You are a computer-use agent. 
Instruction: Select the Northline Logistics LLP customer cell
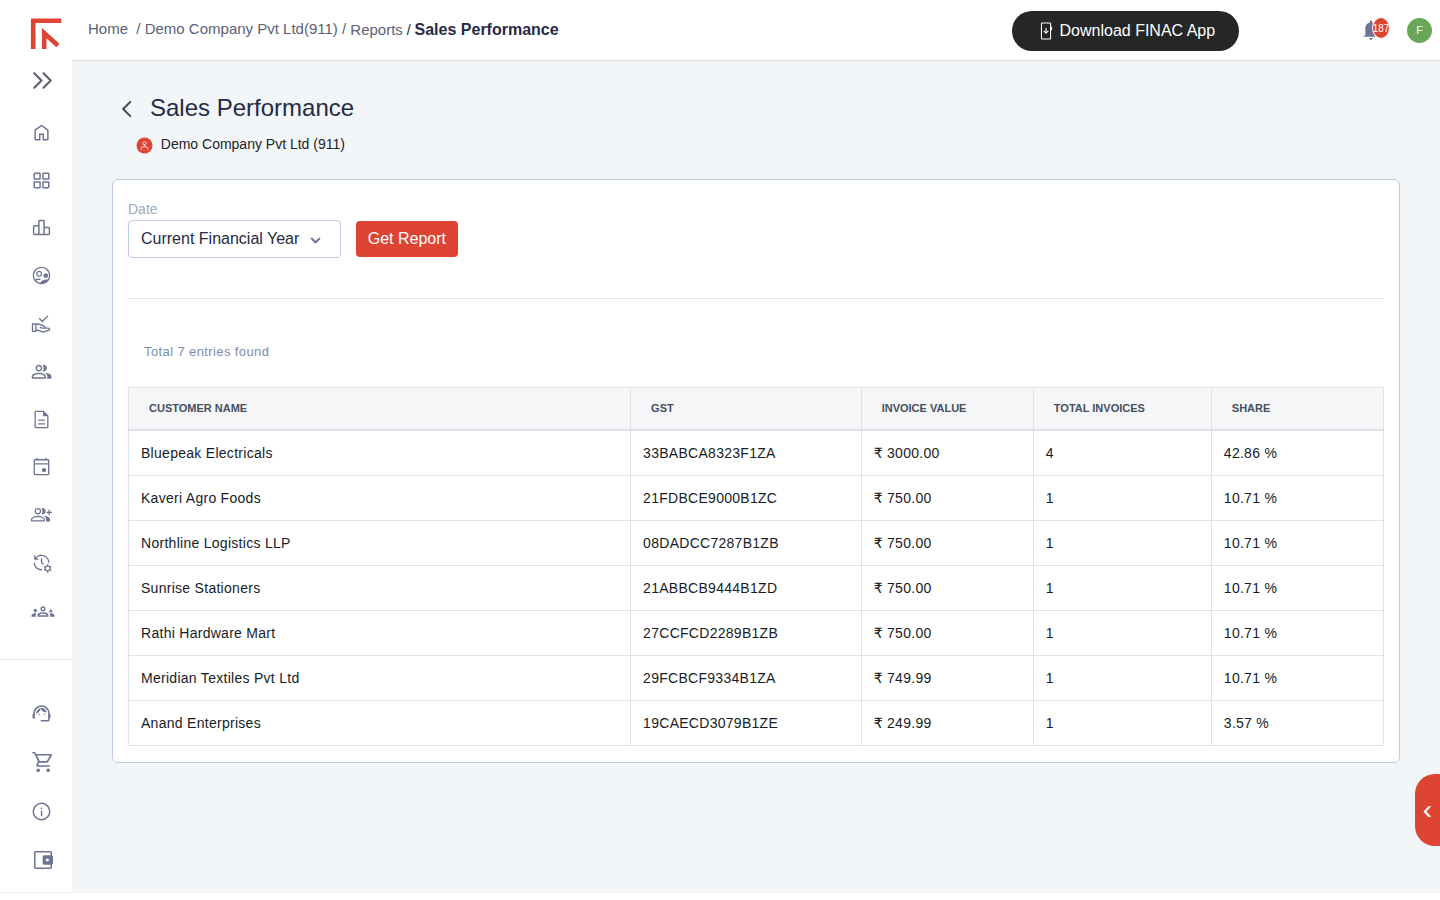(379, 543)
